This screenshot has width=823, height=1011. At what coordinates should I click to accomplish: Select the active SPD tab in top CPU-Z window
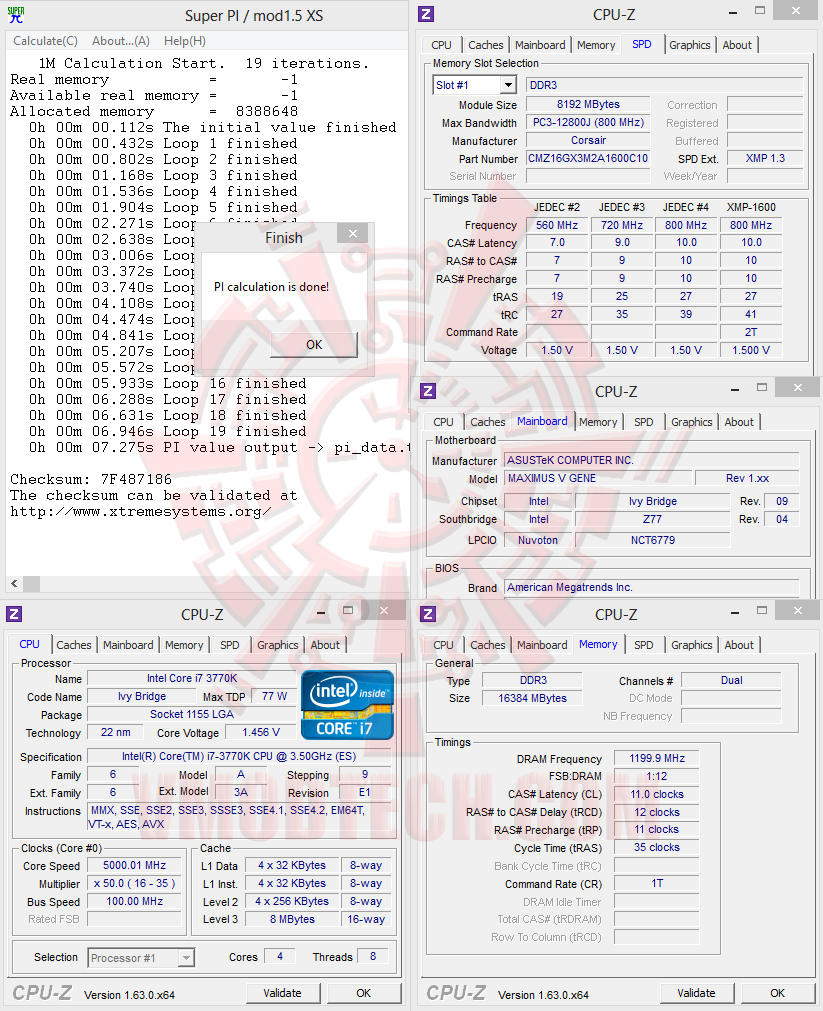click(642, 44)
